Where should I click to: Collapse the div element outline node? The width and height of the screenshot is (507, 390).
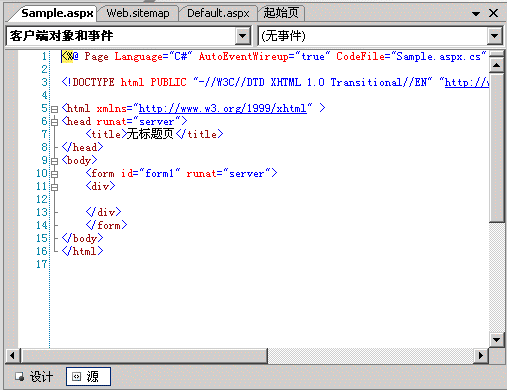55,187
